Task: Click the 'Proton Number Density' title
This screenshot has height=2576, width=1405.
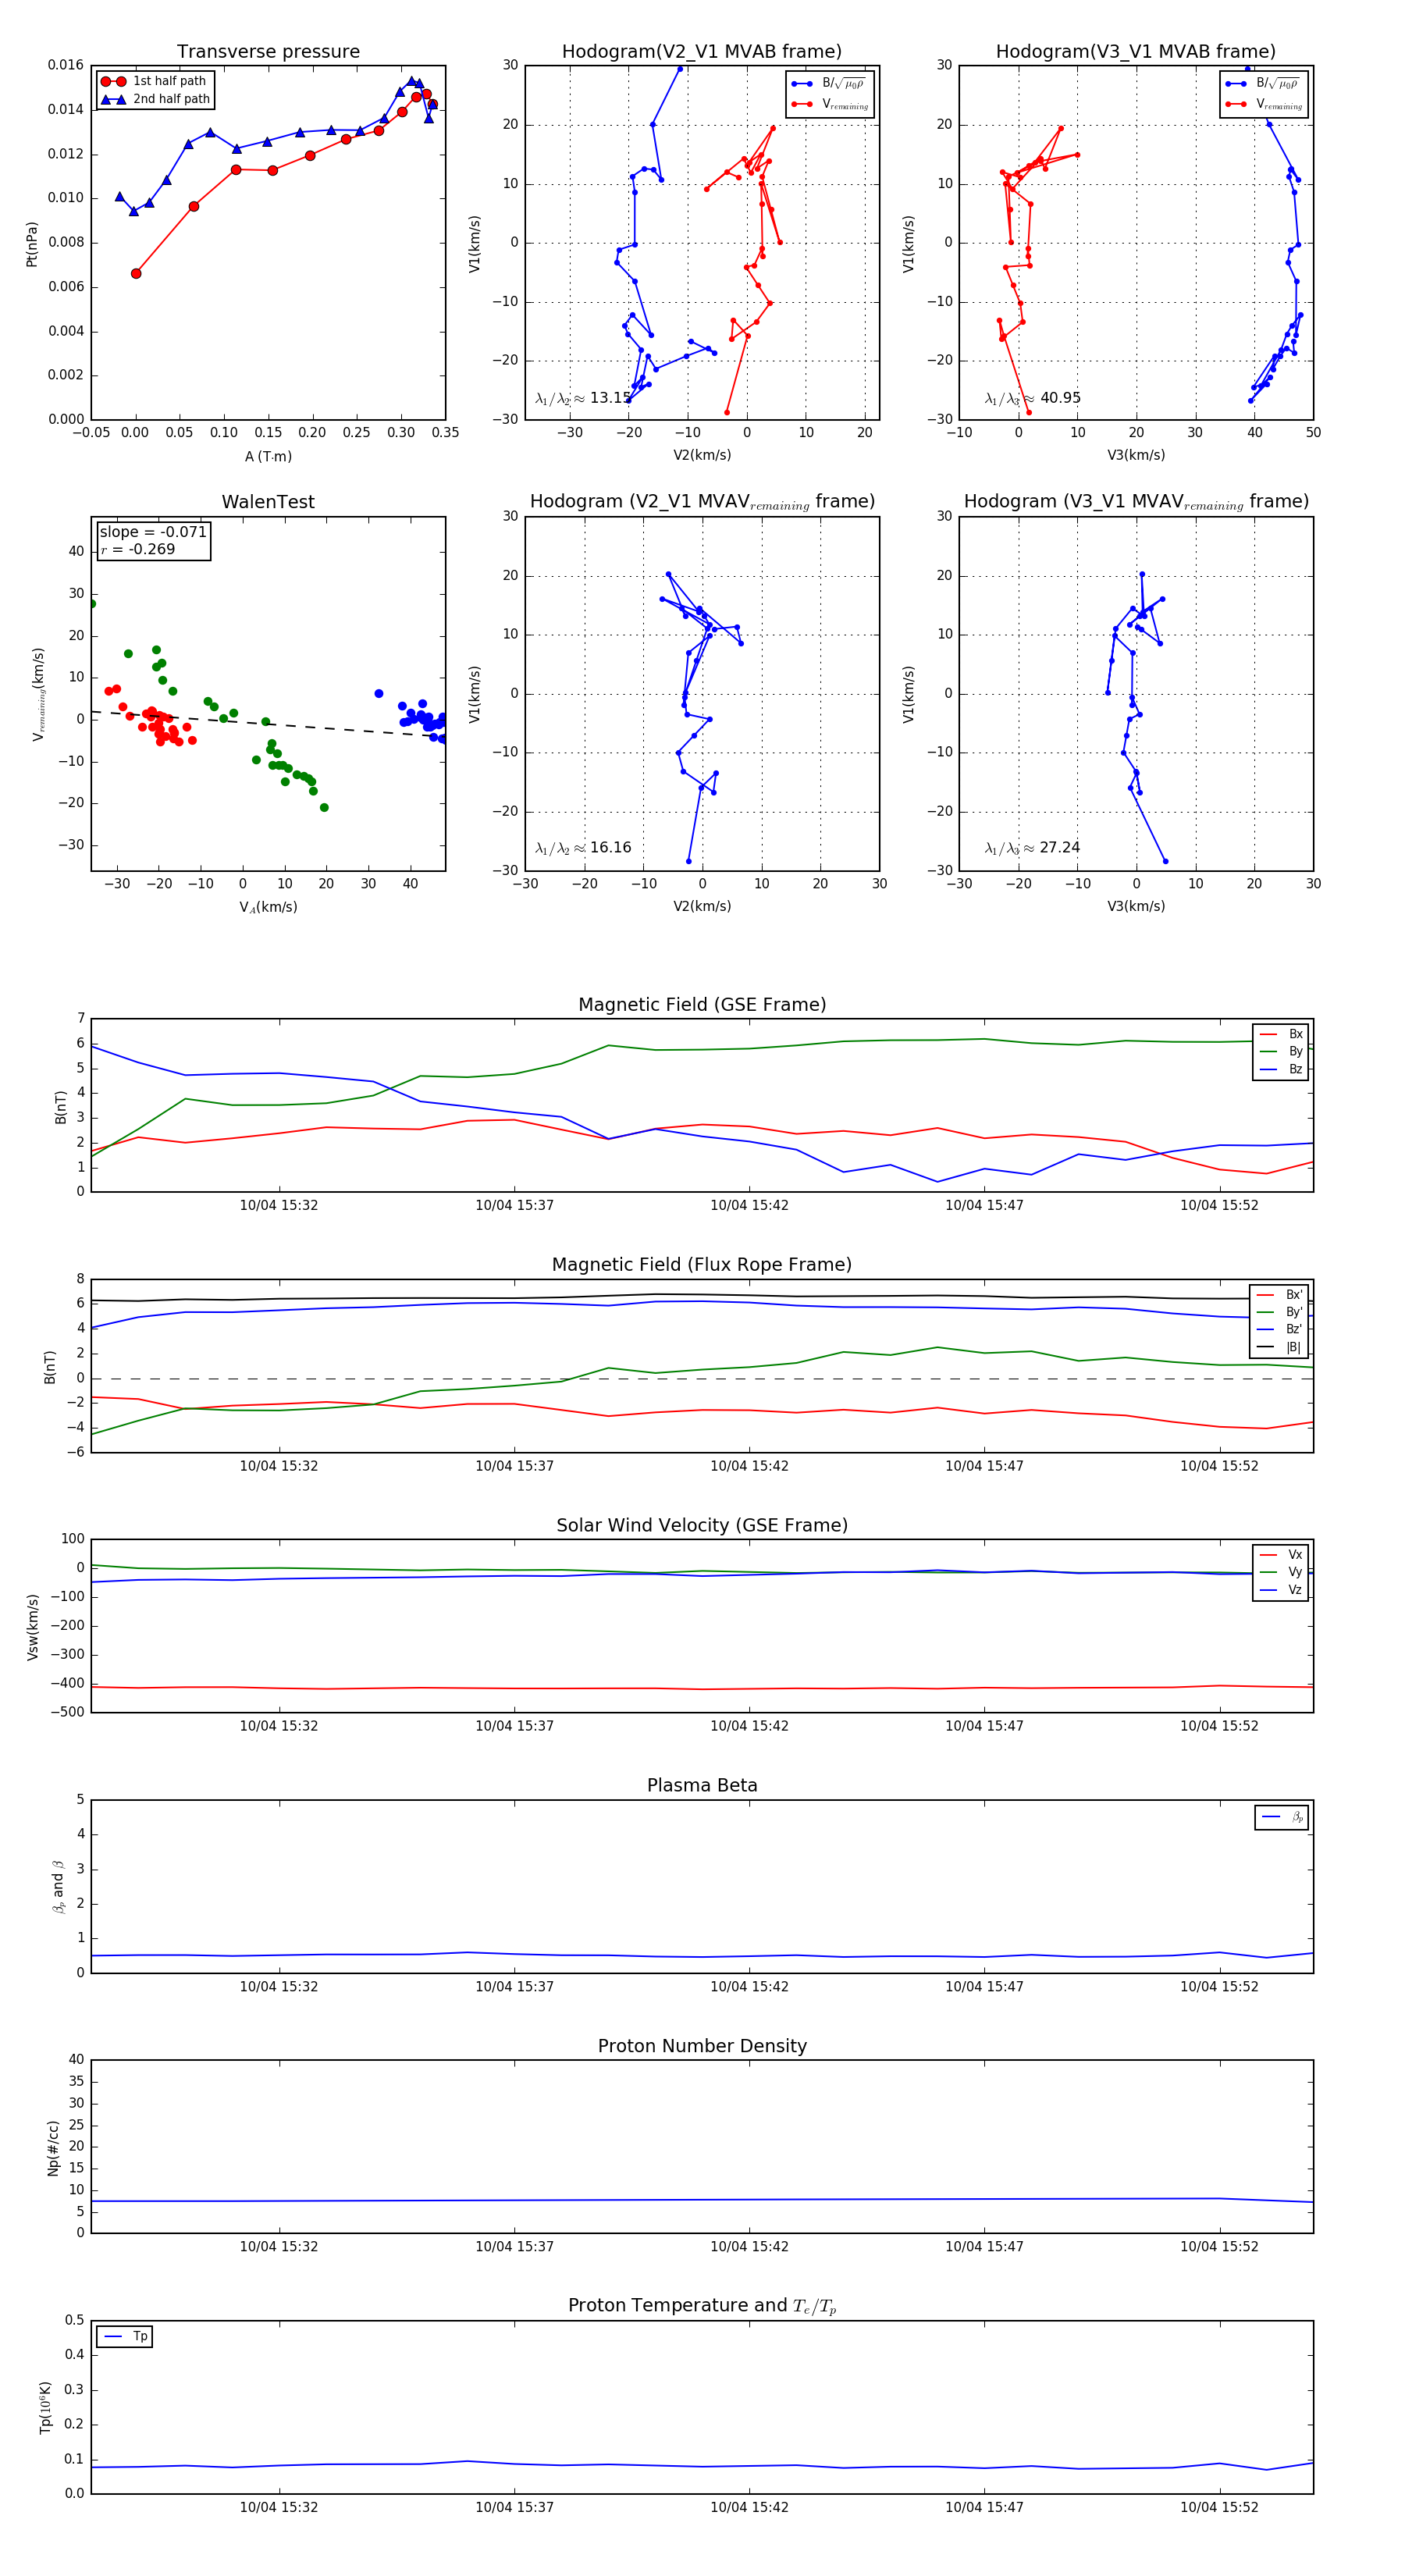Action: coord(702,2046)
